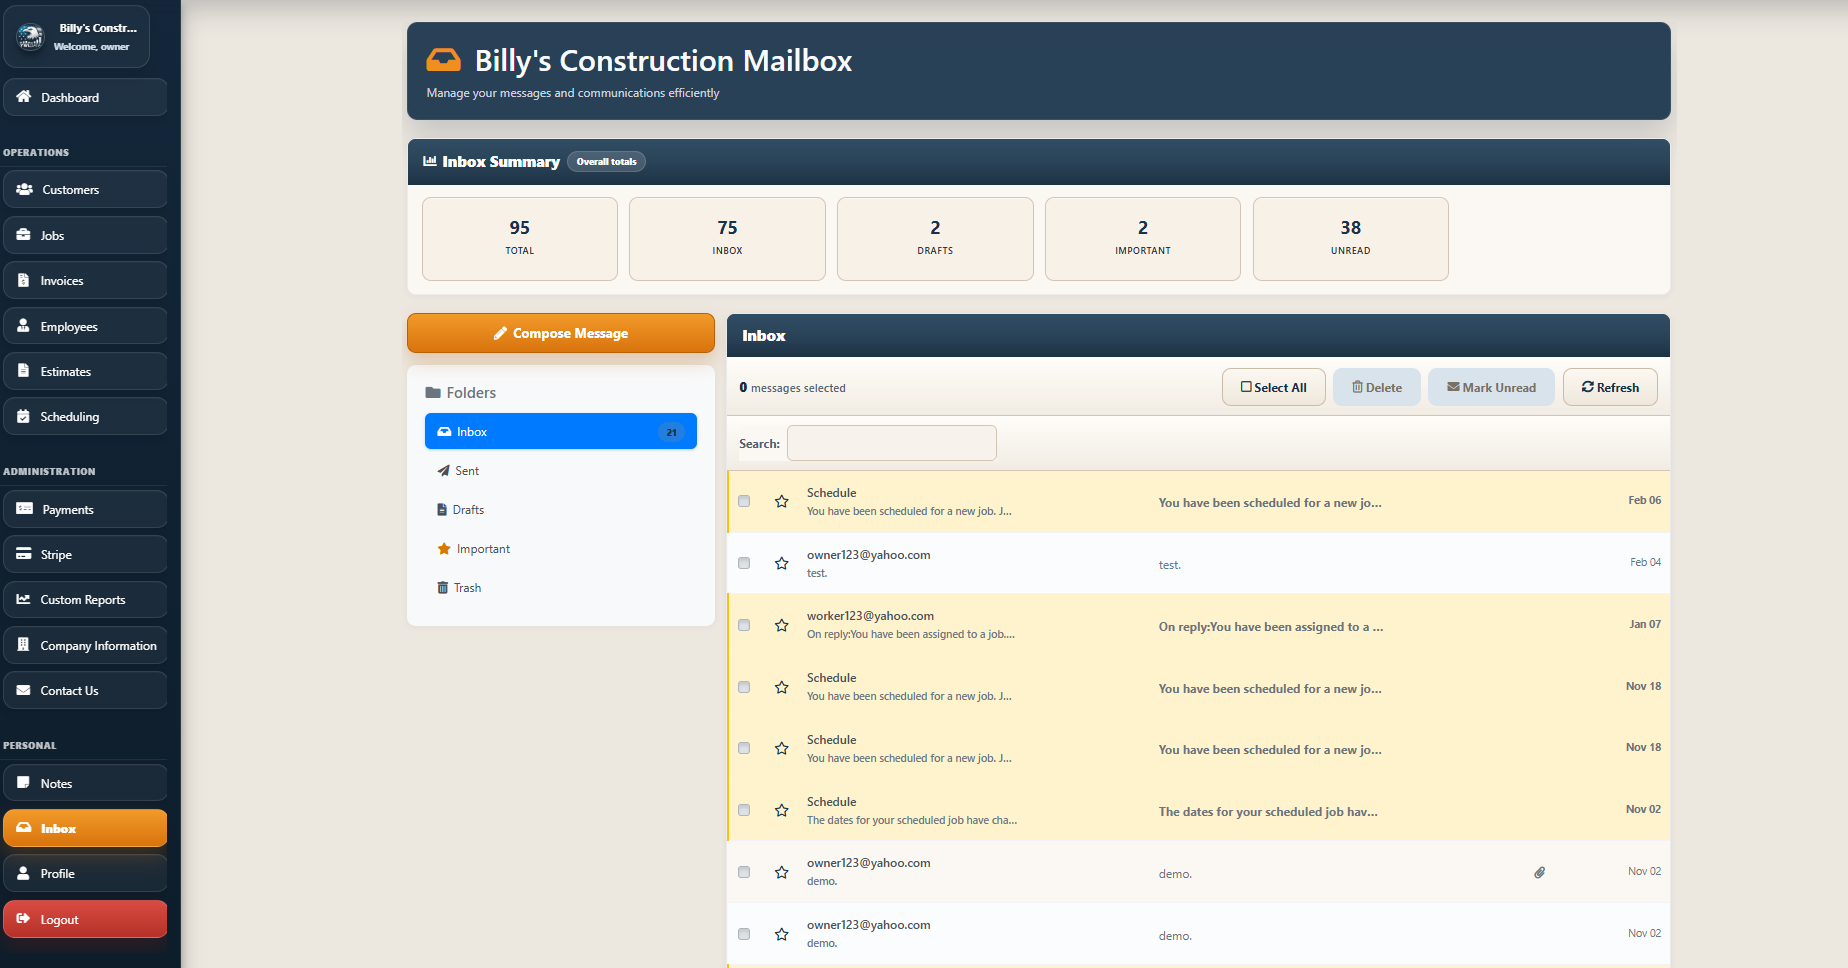The width and height of the screenshot is (1848, 968).
Task: Click the Compose Message button
Action: pos(561,334)
